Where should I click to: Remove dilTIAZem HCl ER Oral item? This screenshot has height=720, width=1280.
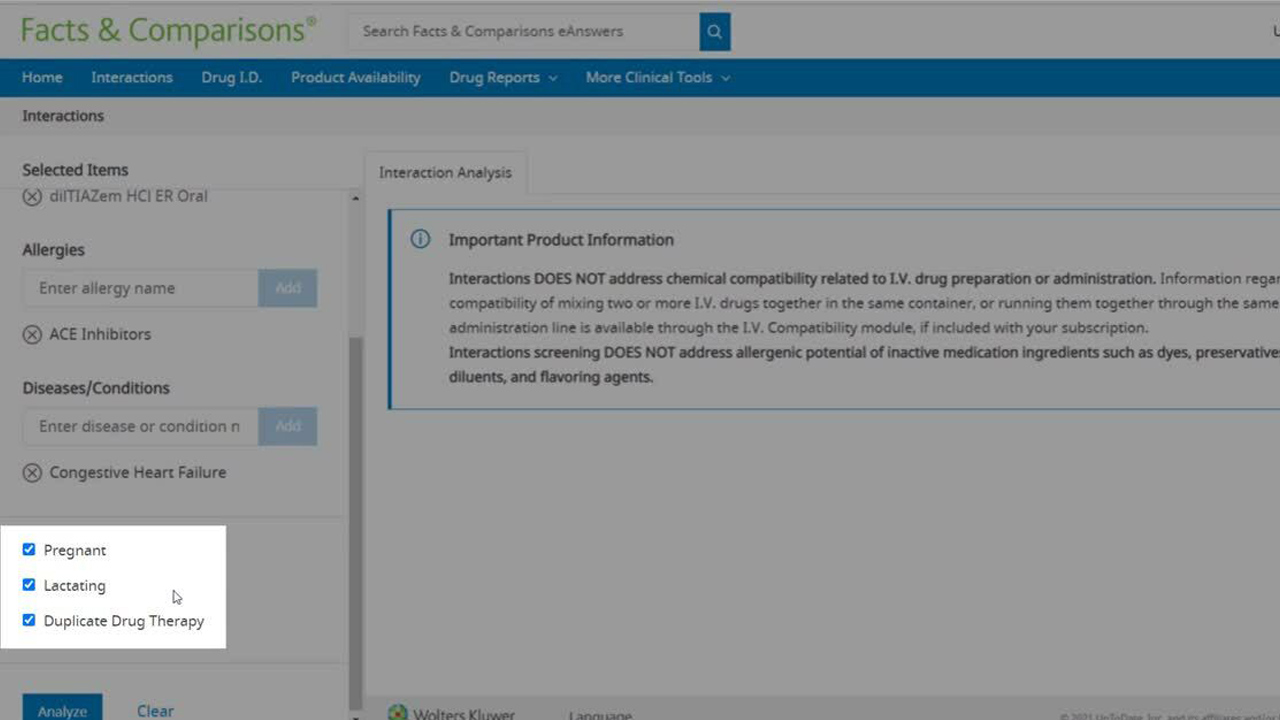pos(32,197)
